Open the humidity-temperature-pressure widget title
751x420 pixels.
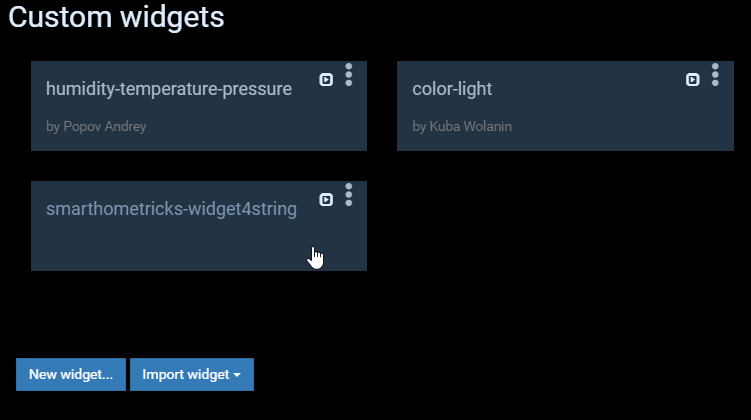(x=169, y=89)
